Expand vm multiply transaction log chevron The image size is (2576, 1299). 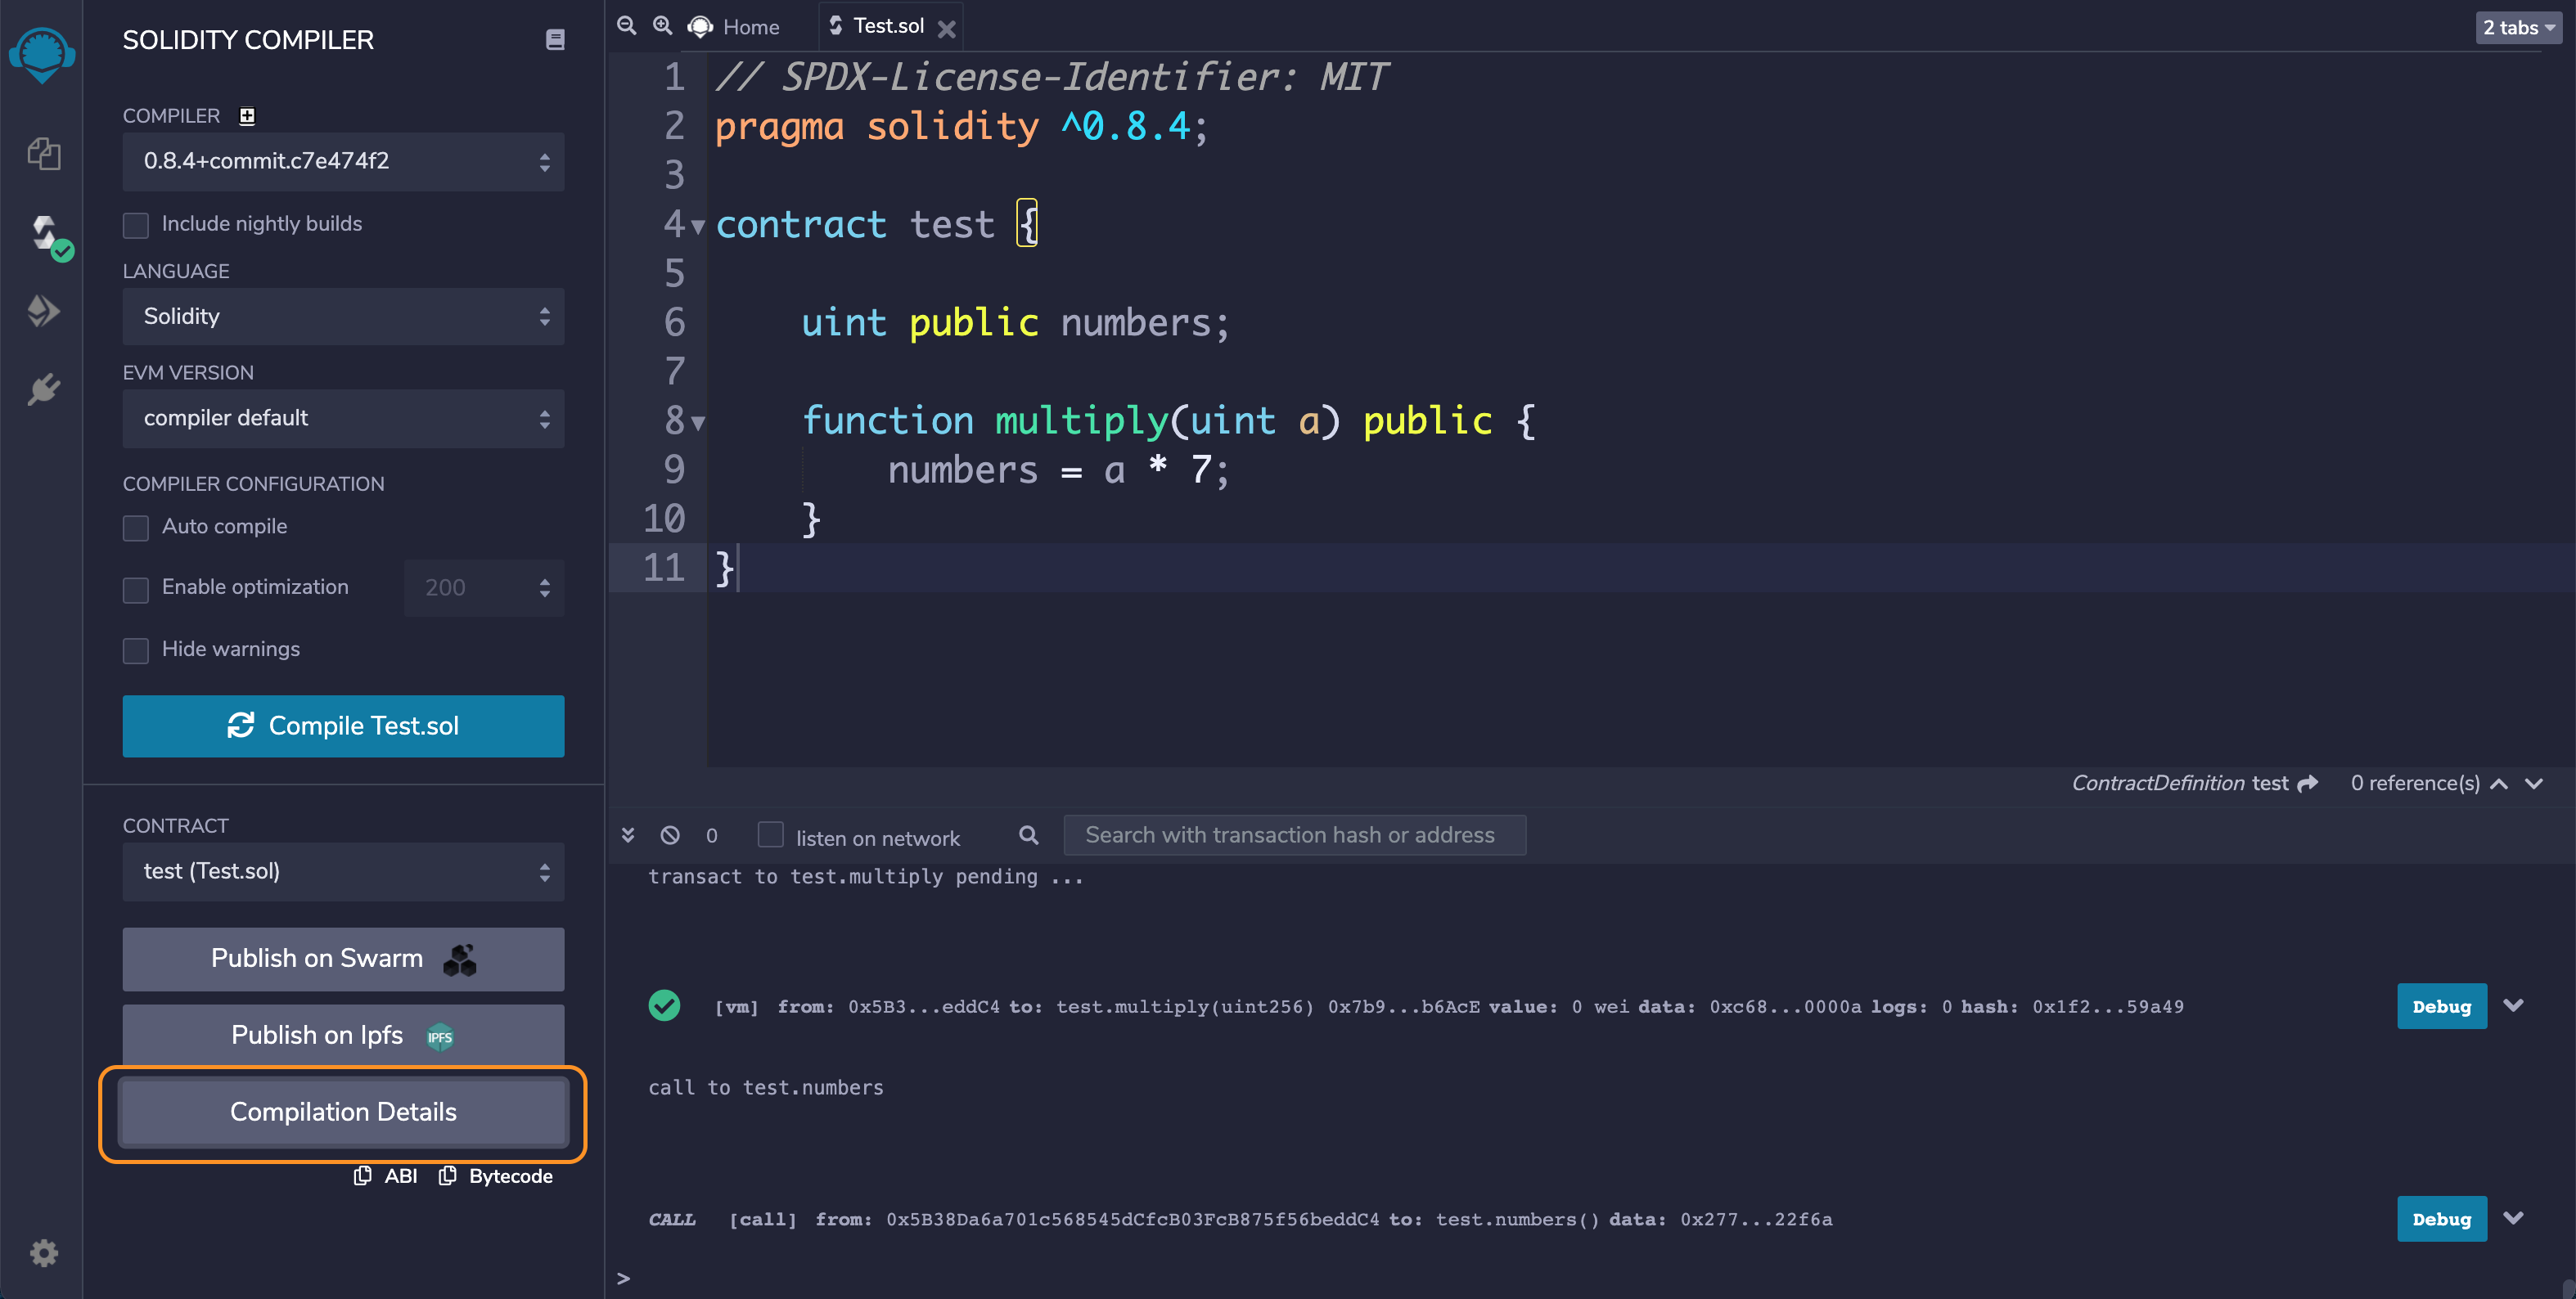point(2513,1005)
